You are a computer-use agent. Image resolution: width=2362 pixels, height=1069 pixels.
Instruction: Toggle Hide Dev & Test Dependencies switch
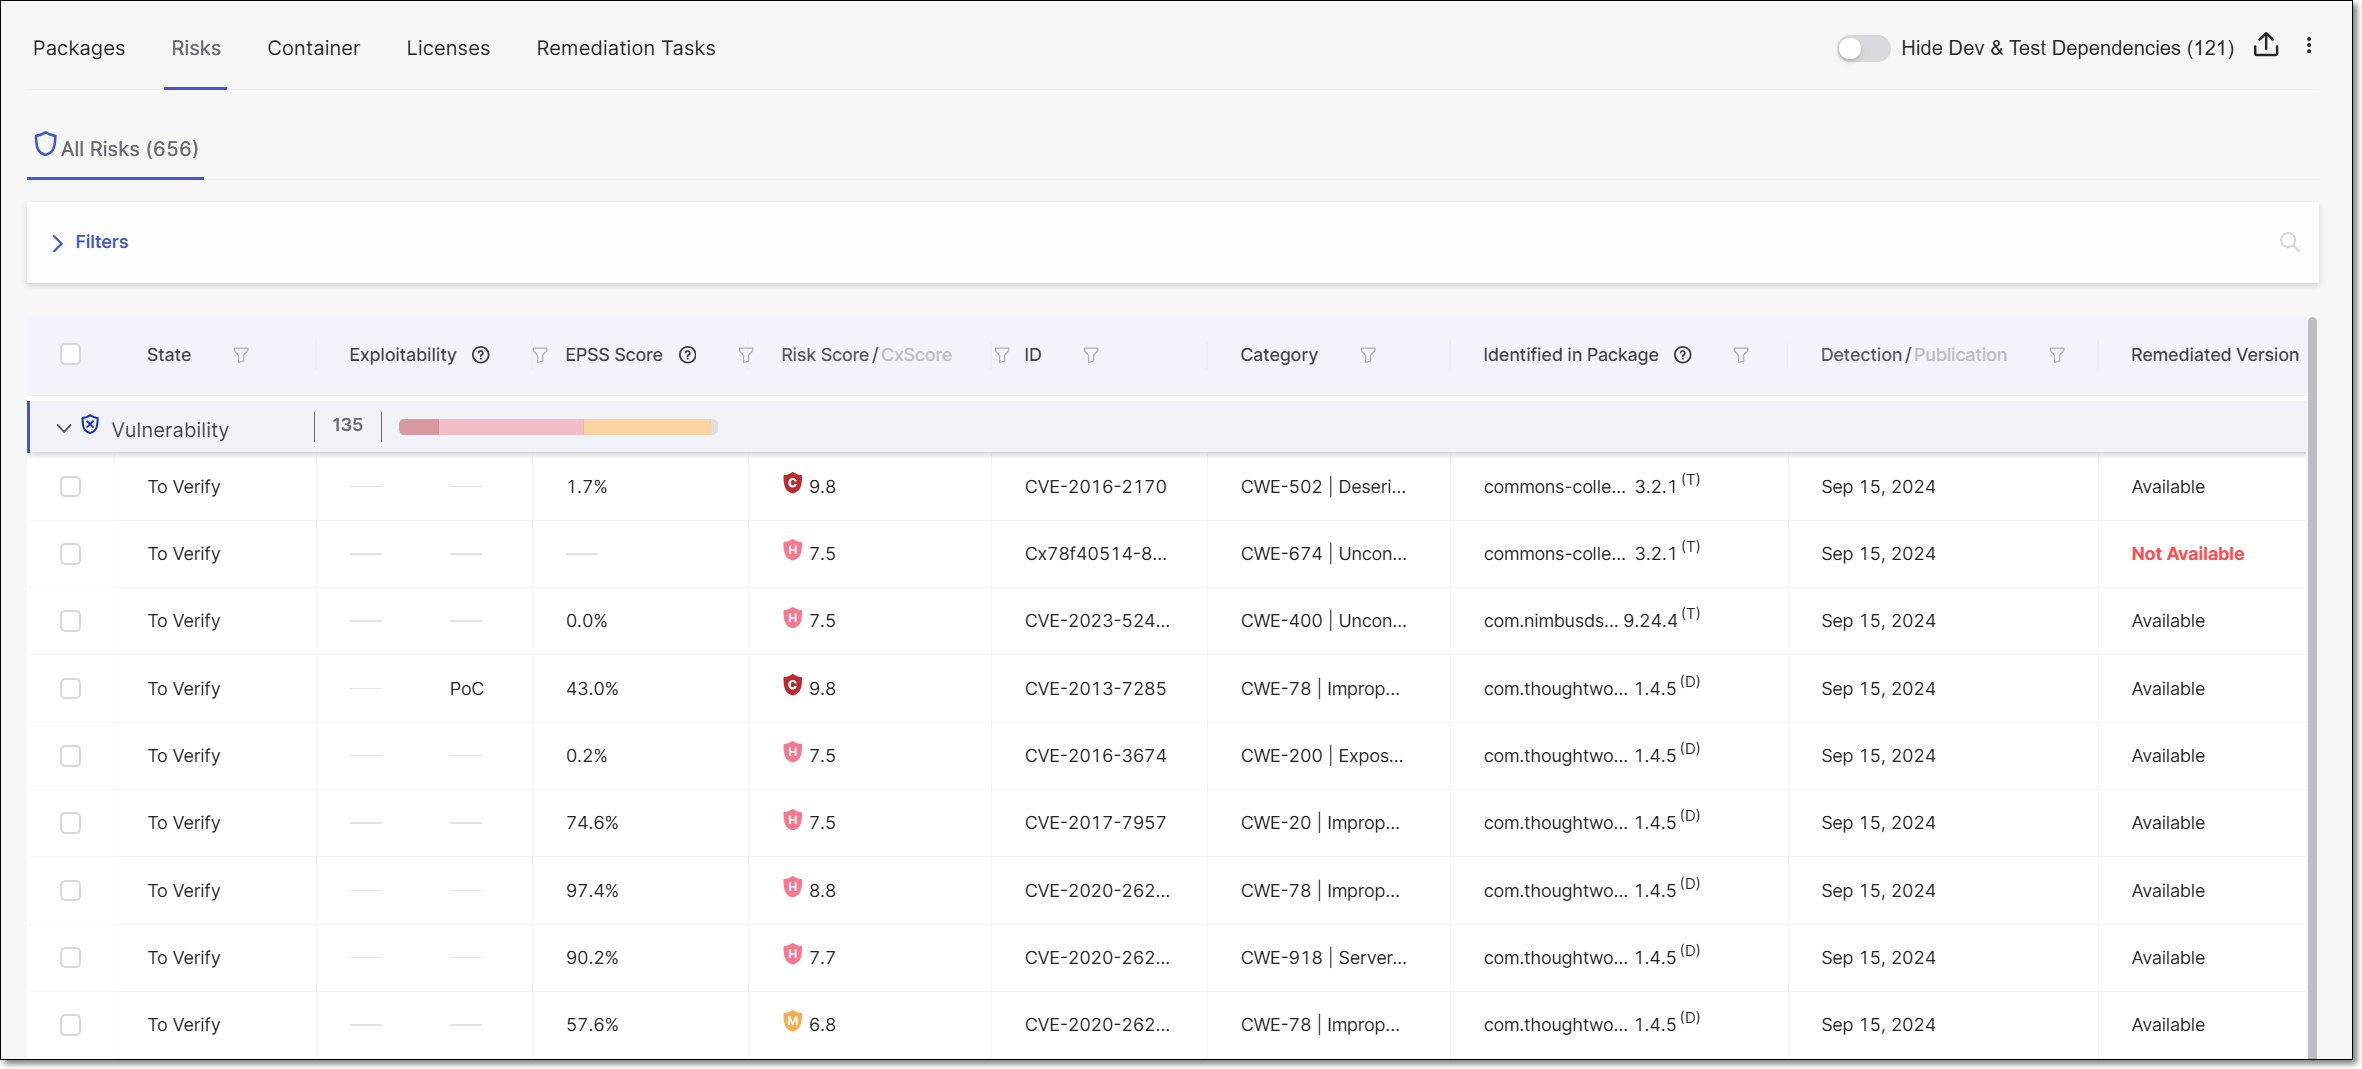[x=1862, y=48]
